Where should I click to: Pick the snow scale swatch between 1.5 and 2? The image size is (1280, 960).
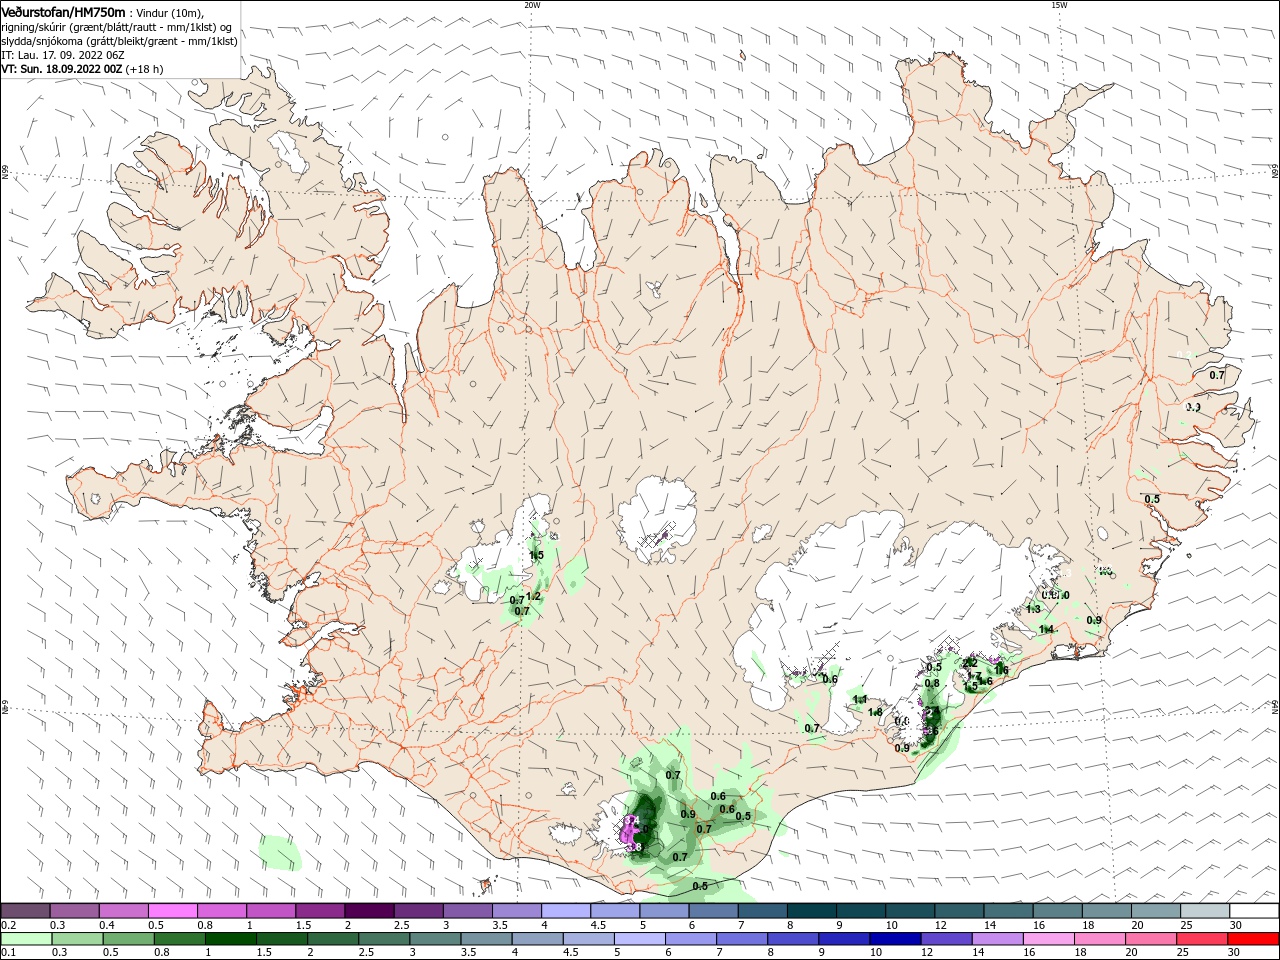click(x=320, y=910)
